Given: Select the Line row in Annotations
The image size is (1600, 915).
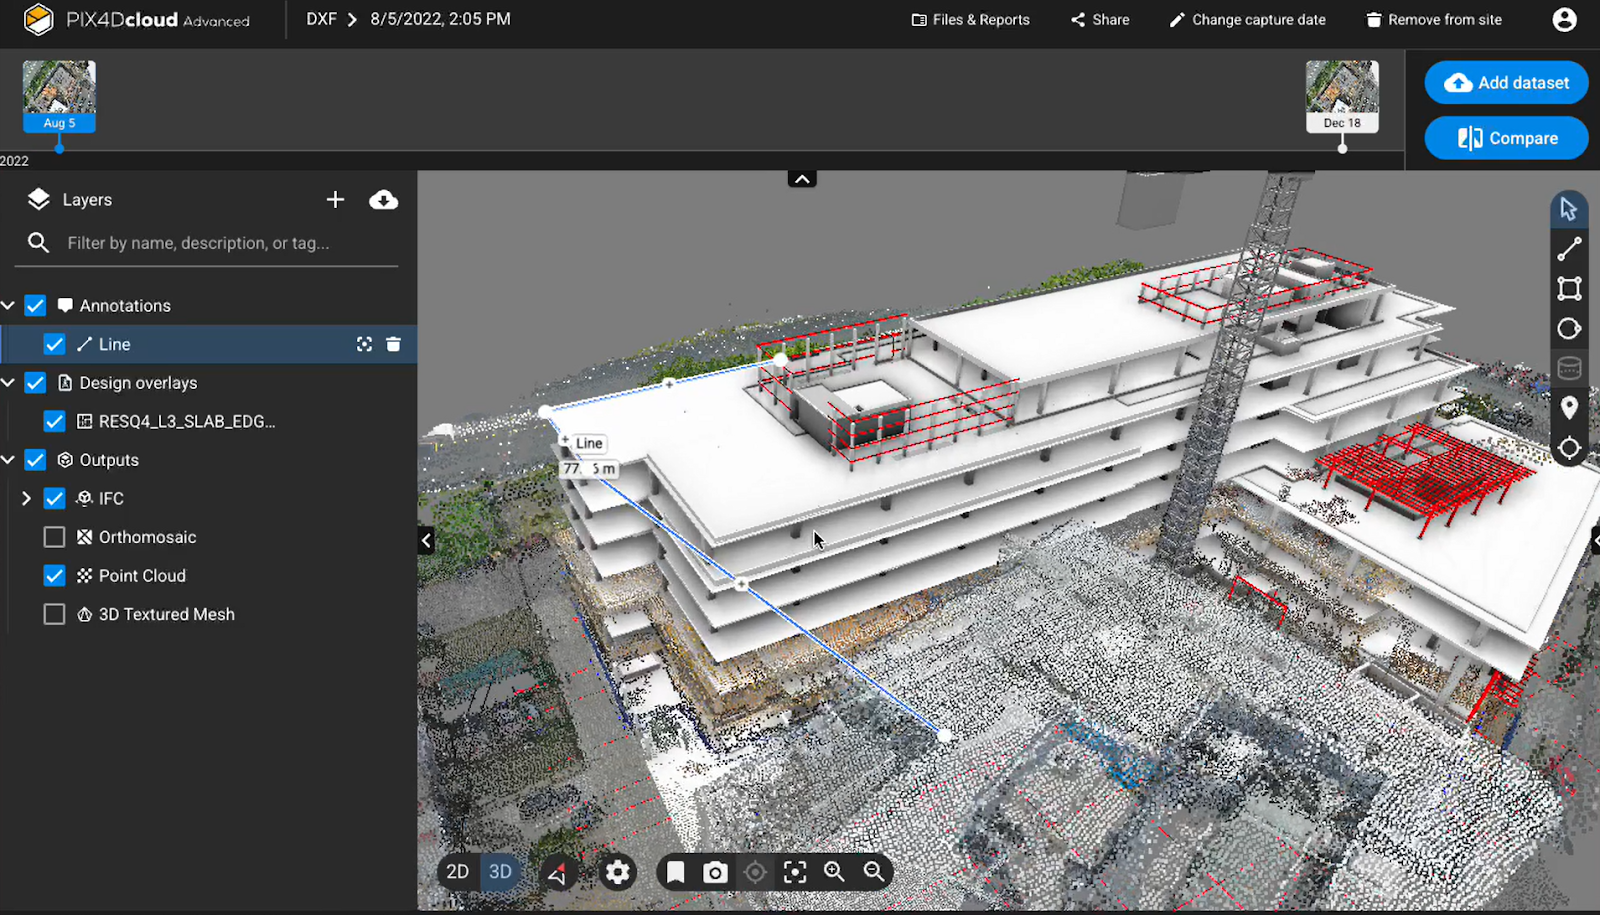Looking at the screenshot, I should 208,344.
